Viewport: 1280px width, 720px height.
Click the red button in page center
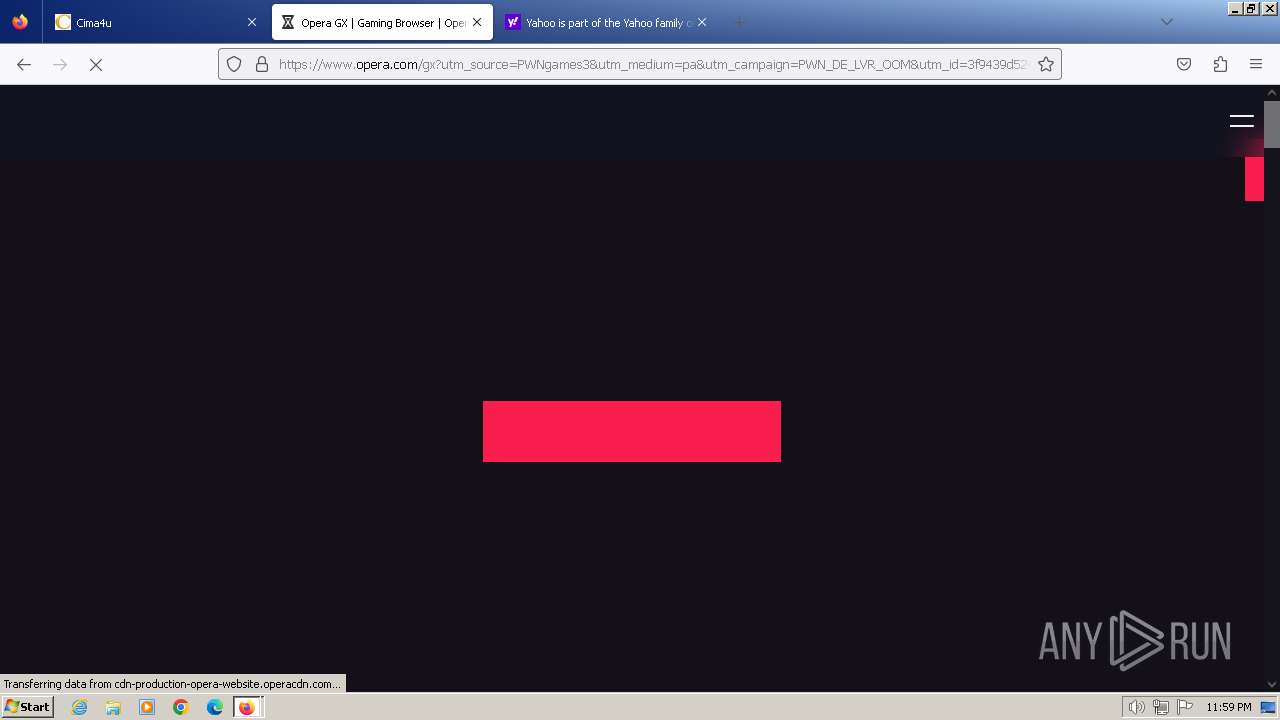click(632, 432)
